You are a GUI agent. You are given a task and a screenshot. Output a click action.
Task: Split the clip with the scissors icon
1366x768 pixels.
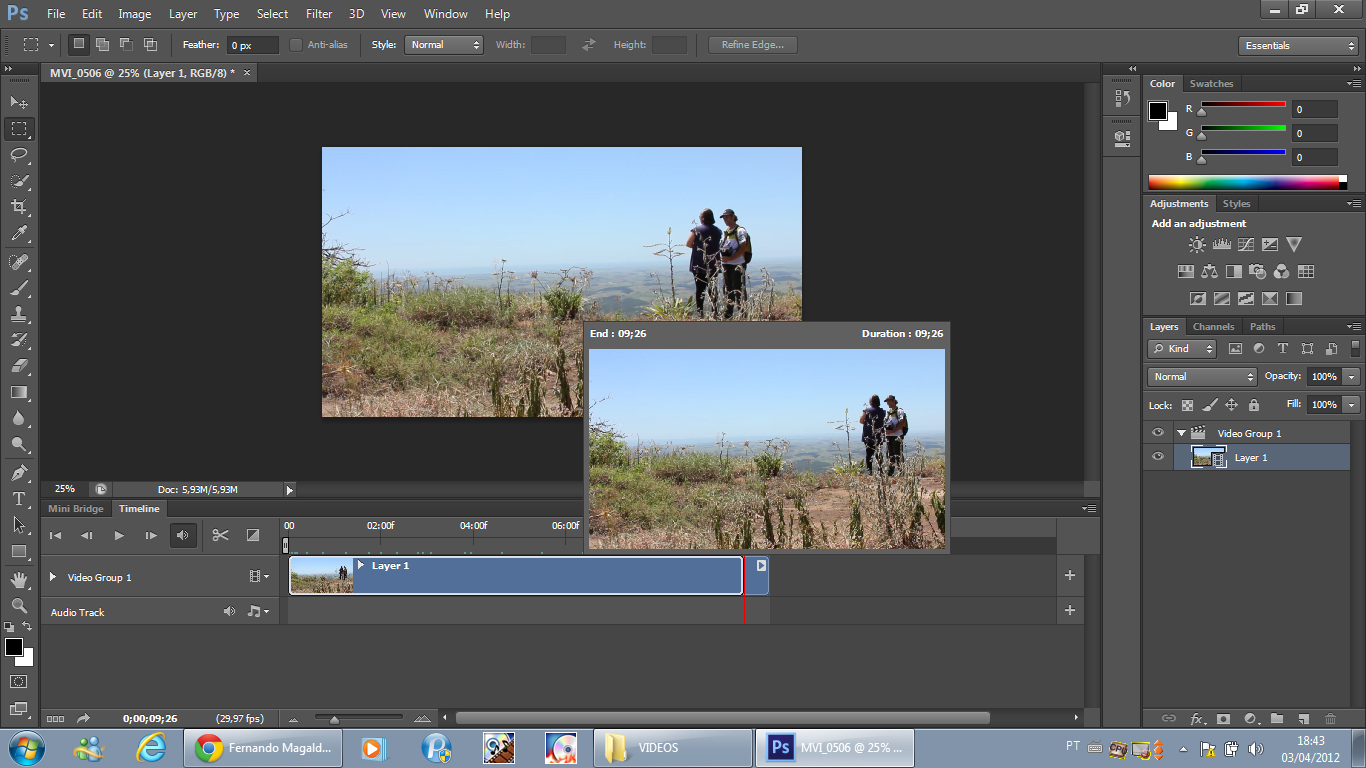pos(220,535)
